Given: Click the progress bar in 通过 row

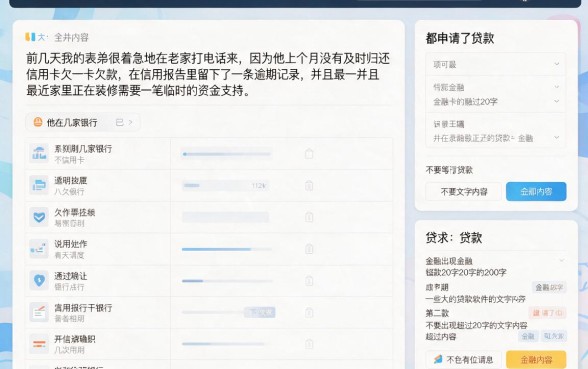Looking at the screenshot, I should [226, 280].
